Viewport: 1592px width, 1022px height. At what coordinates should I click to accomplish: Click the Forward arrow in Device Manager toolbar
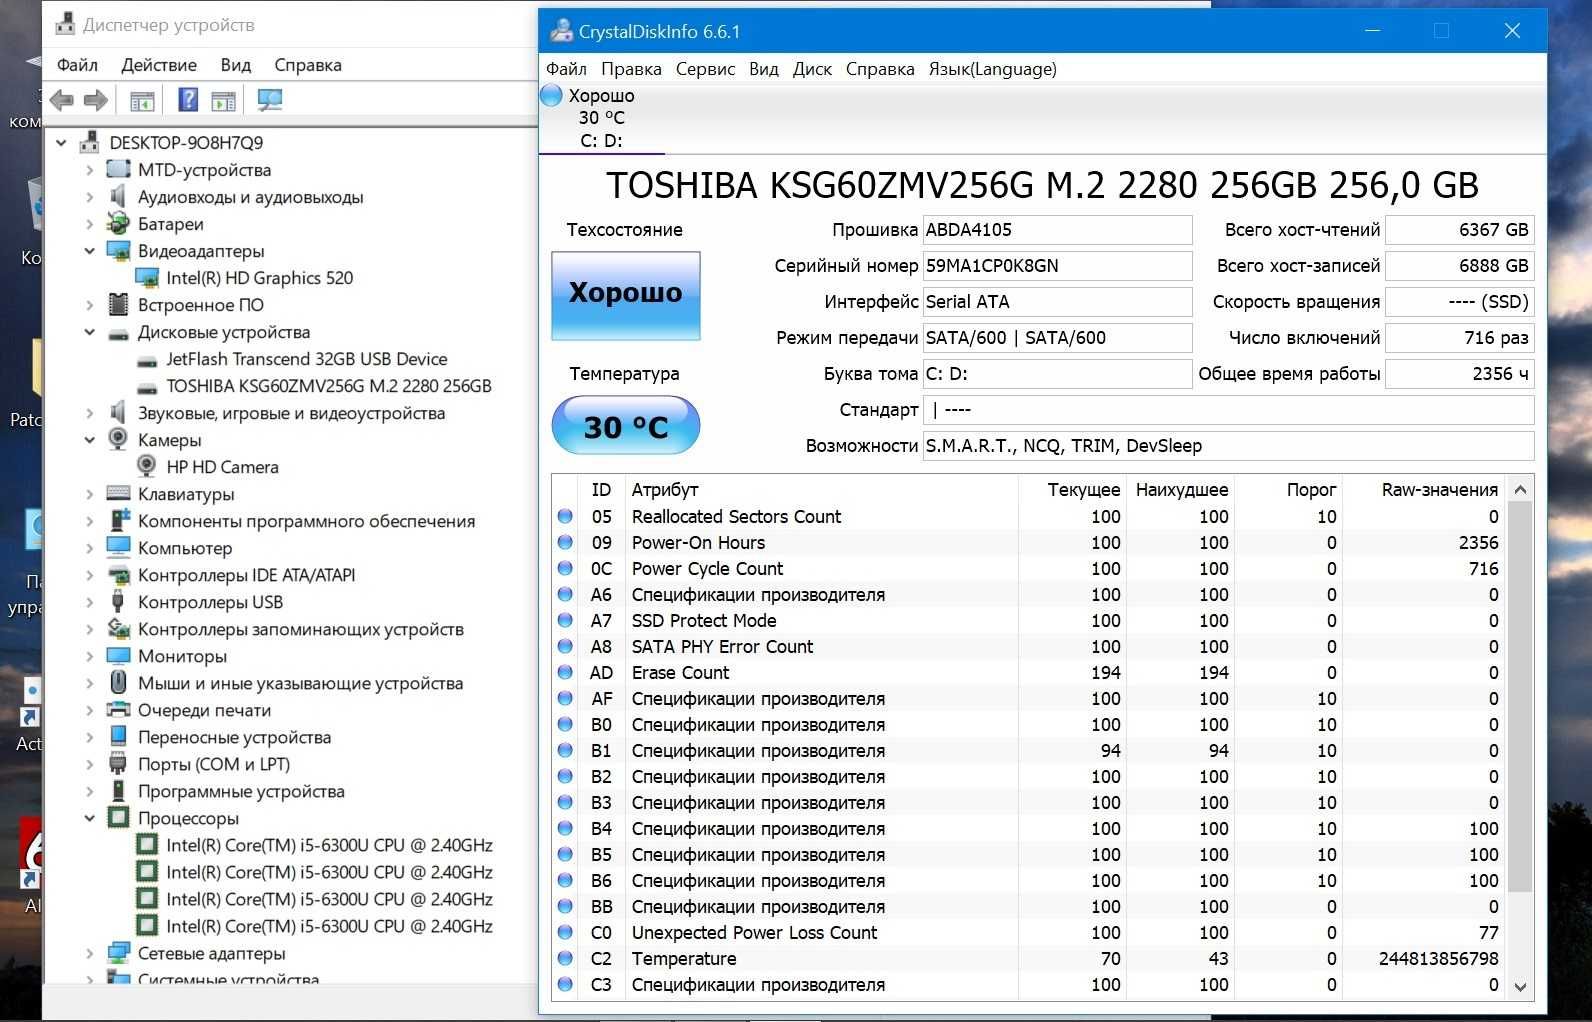click(96, 100)
